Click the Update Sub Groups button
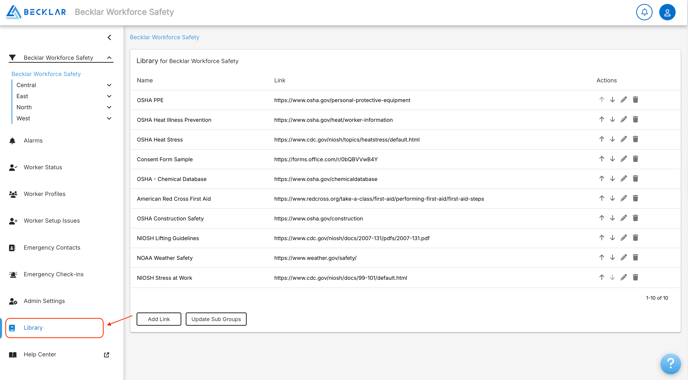Image resolution: width=688 pixels, height=380 pixels. click(216, 319)
